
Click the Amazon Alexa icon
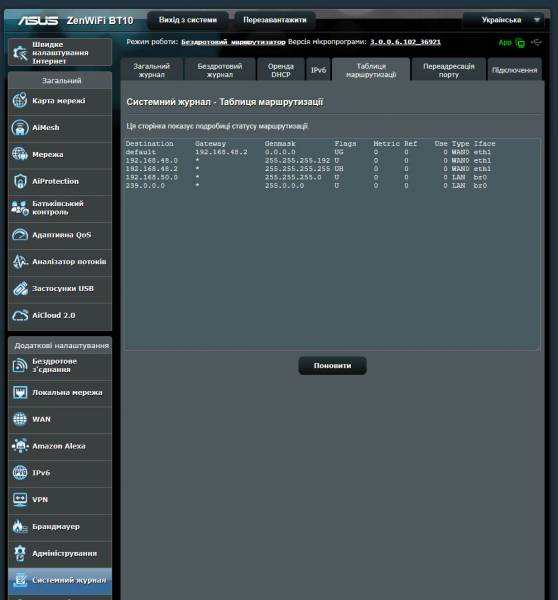(x=20, y=446)
